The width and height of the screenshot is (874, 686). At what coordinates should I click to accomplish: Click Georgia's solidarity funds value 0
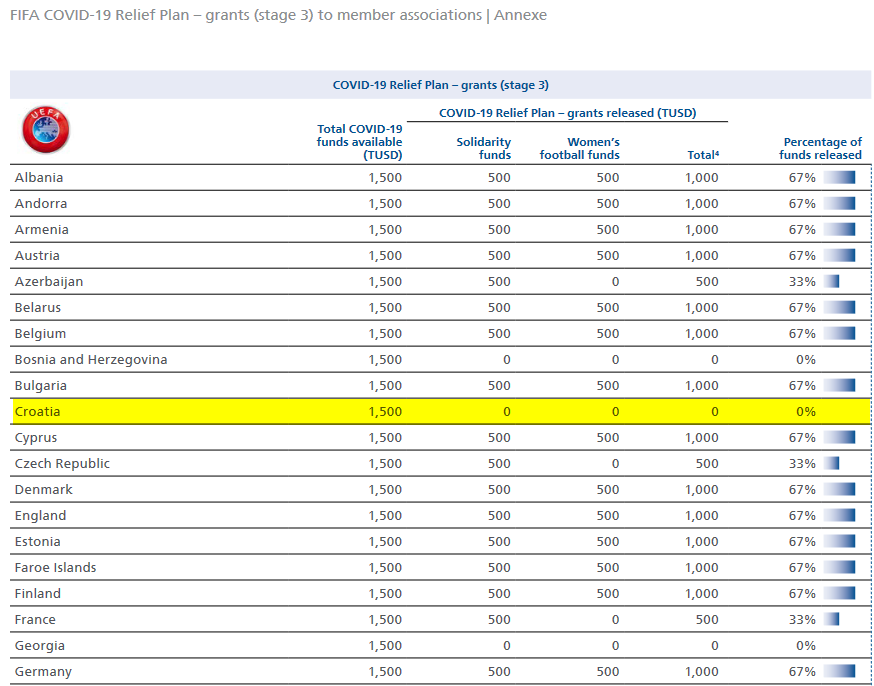tap(507, 646)
